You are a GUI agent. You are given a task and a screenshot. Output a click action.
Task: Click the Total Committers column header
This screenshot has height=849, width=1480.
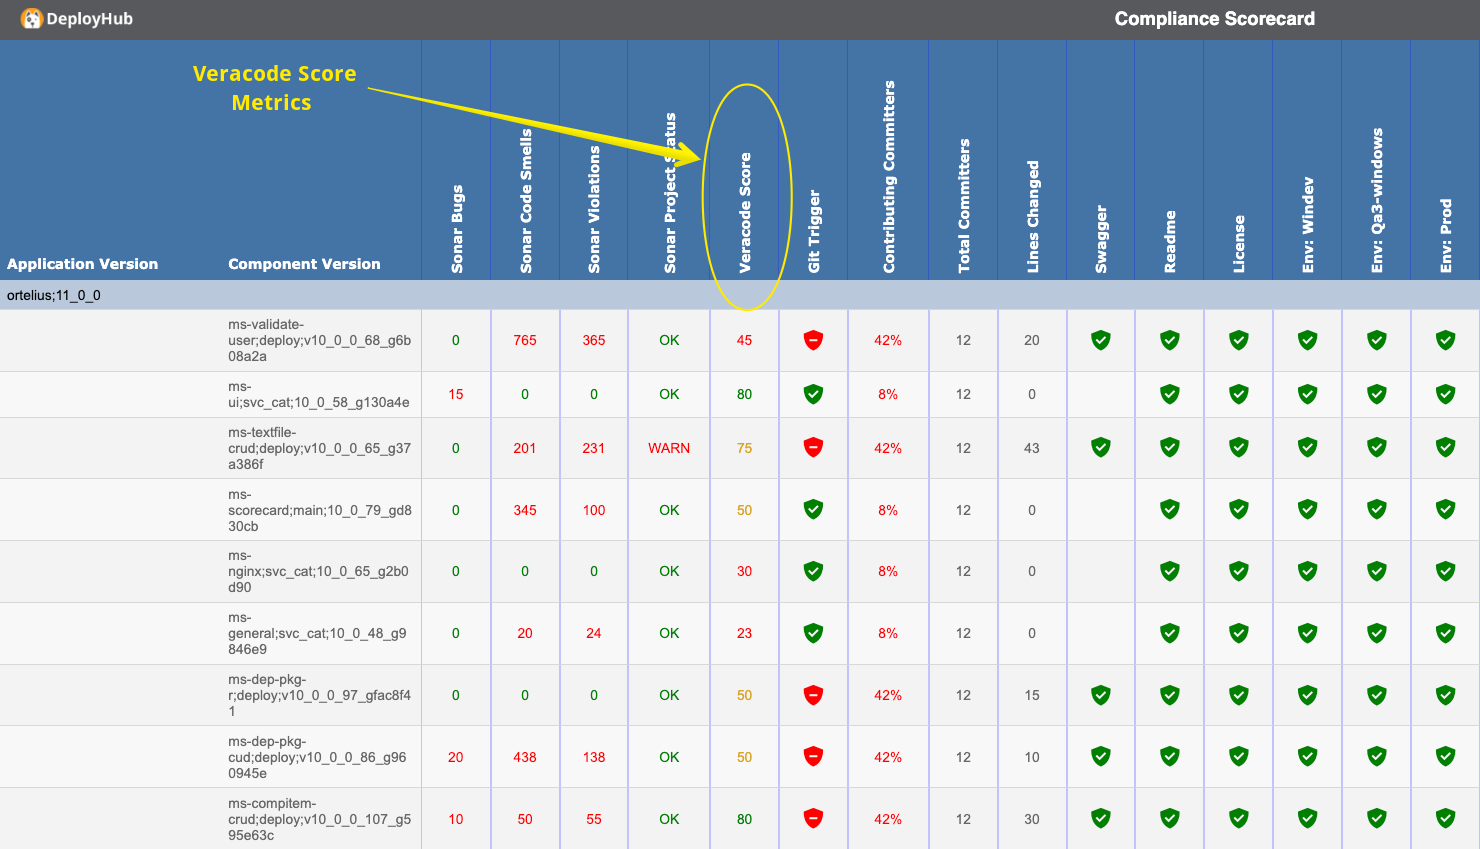click(x=964, y=206)
